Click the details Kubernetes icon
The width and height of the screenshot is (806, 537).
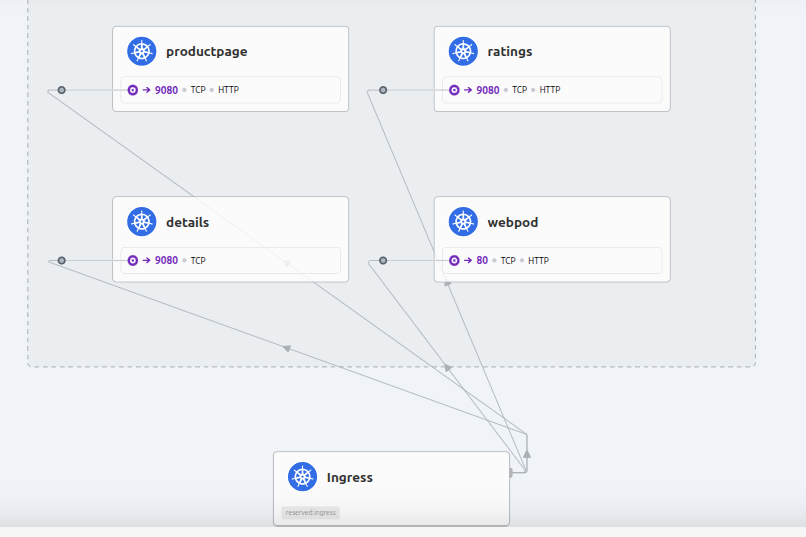click(142, 222)
